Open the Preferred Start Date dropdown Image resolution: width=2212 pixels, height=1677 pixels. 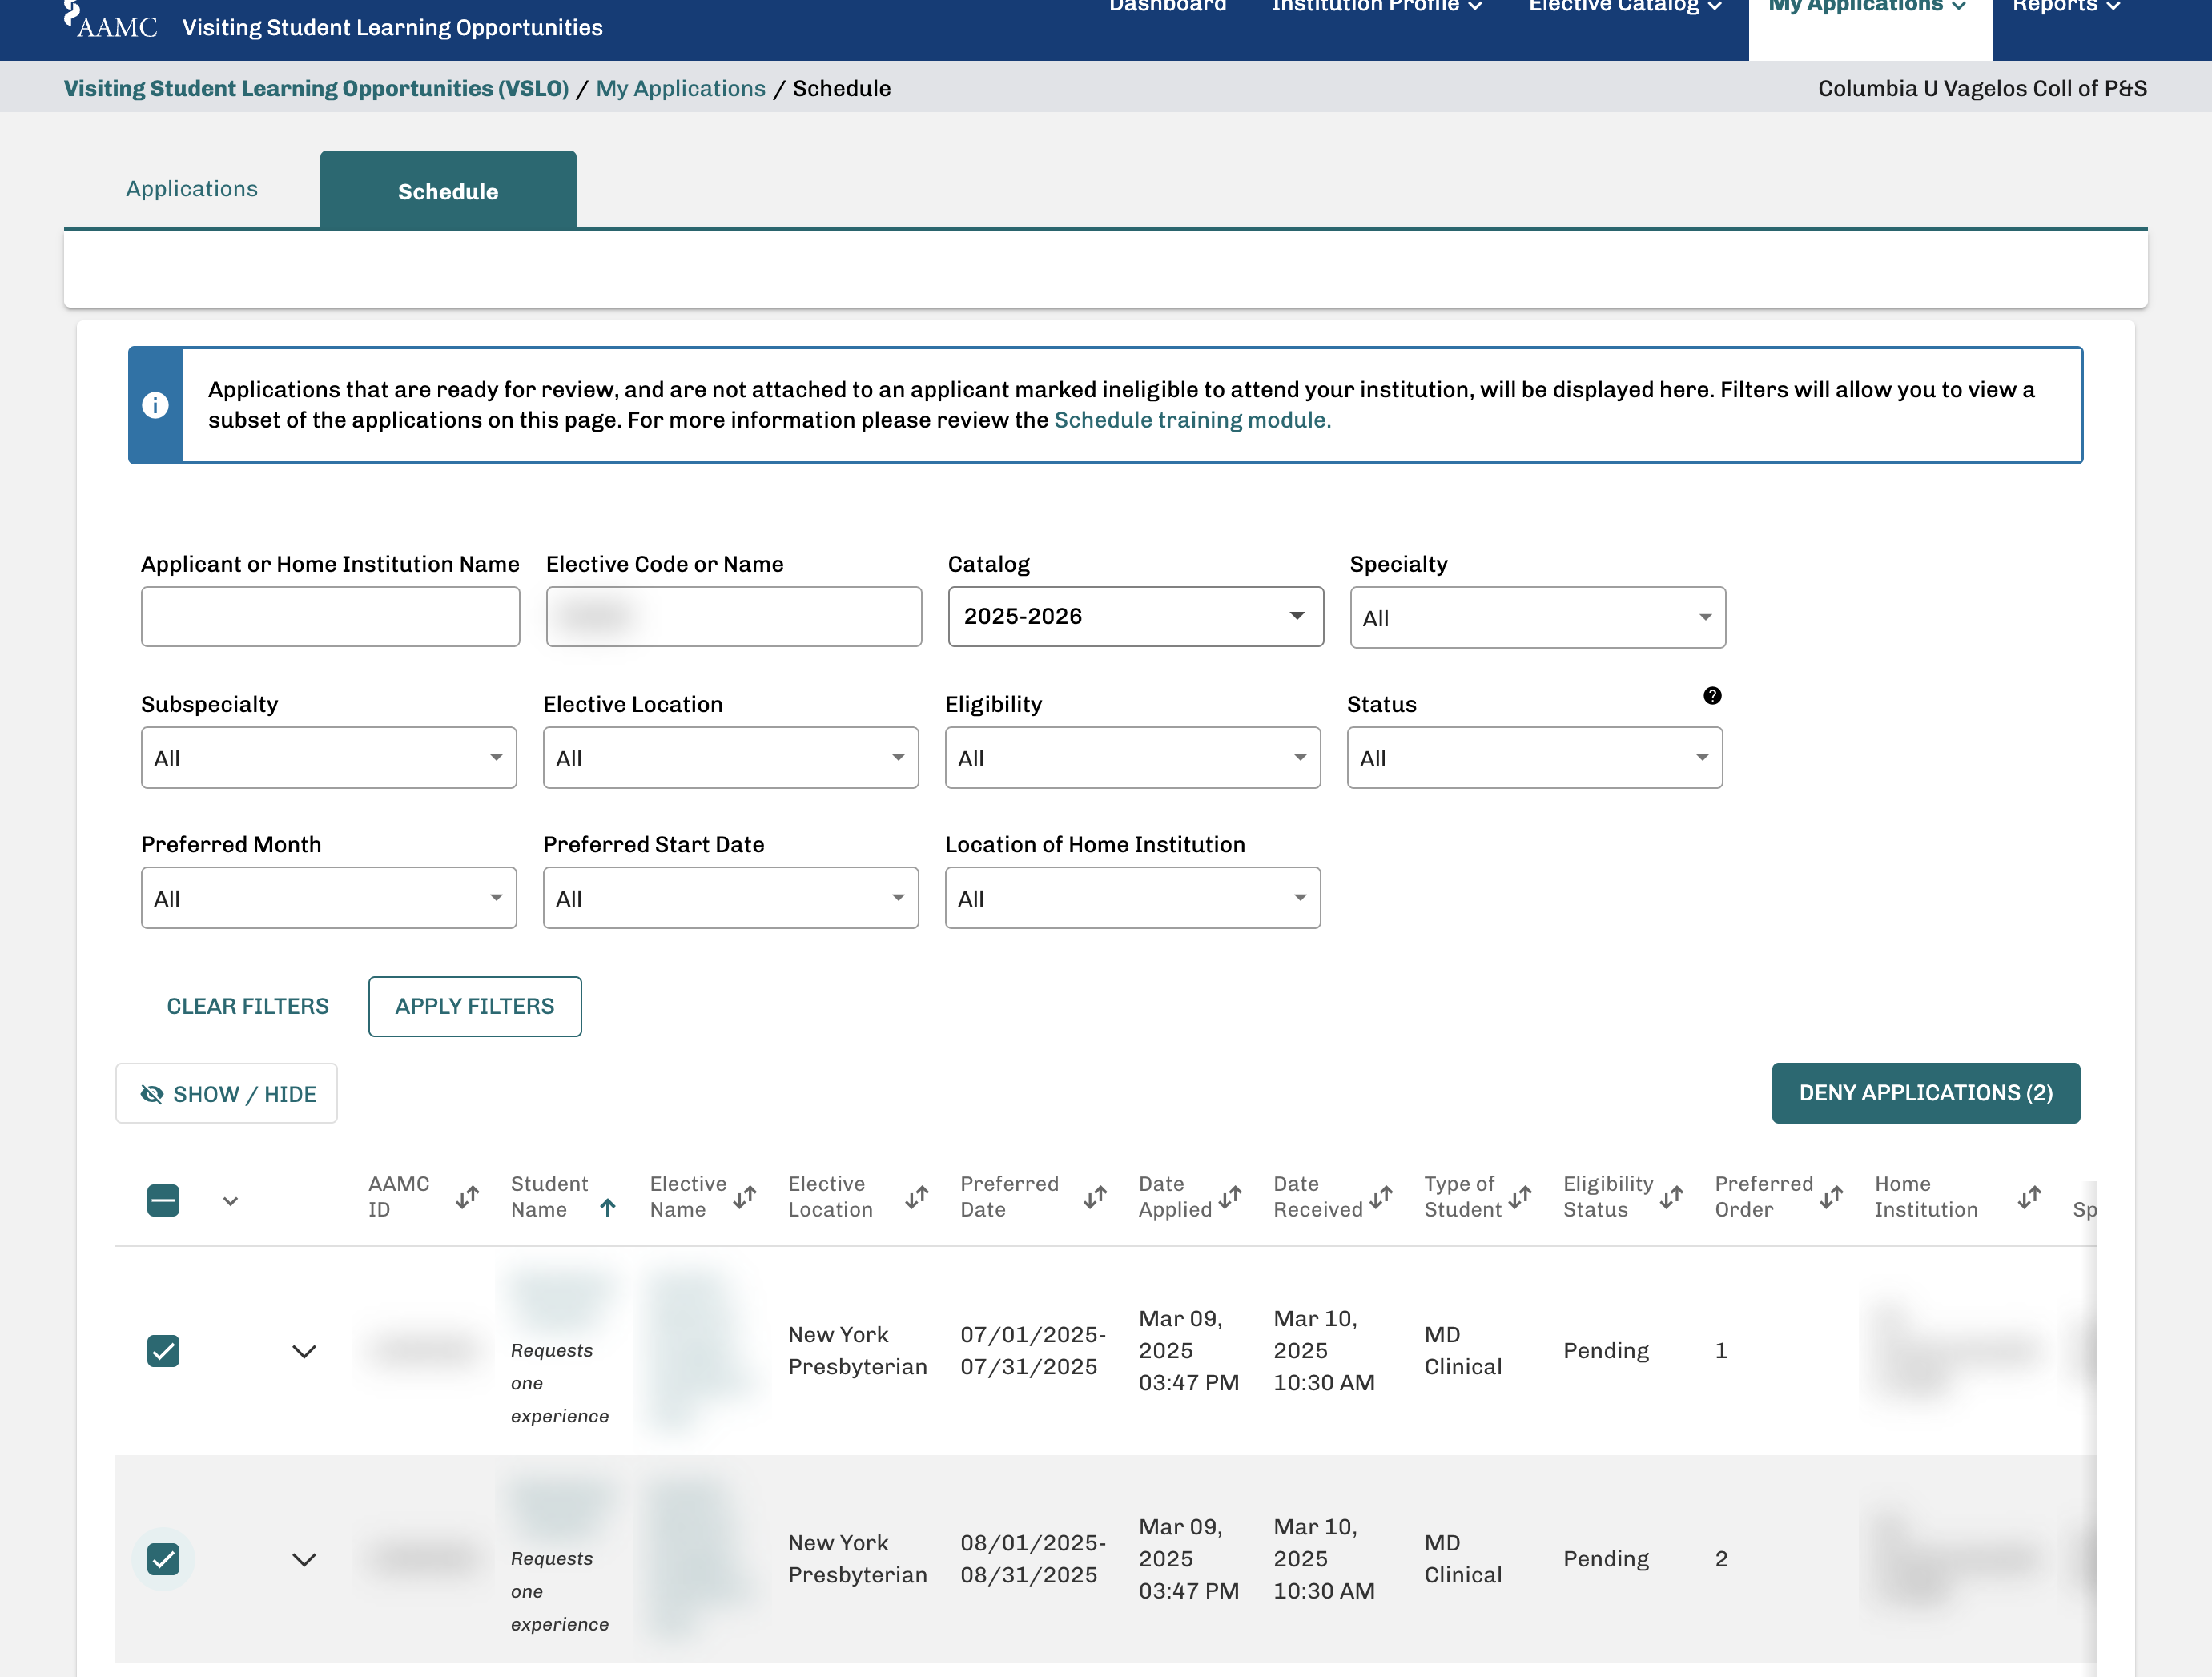pyautogui.click(x=730, y=897)
